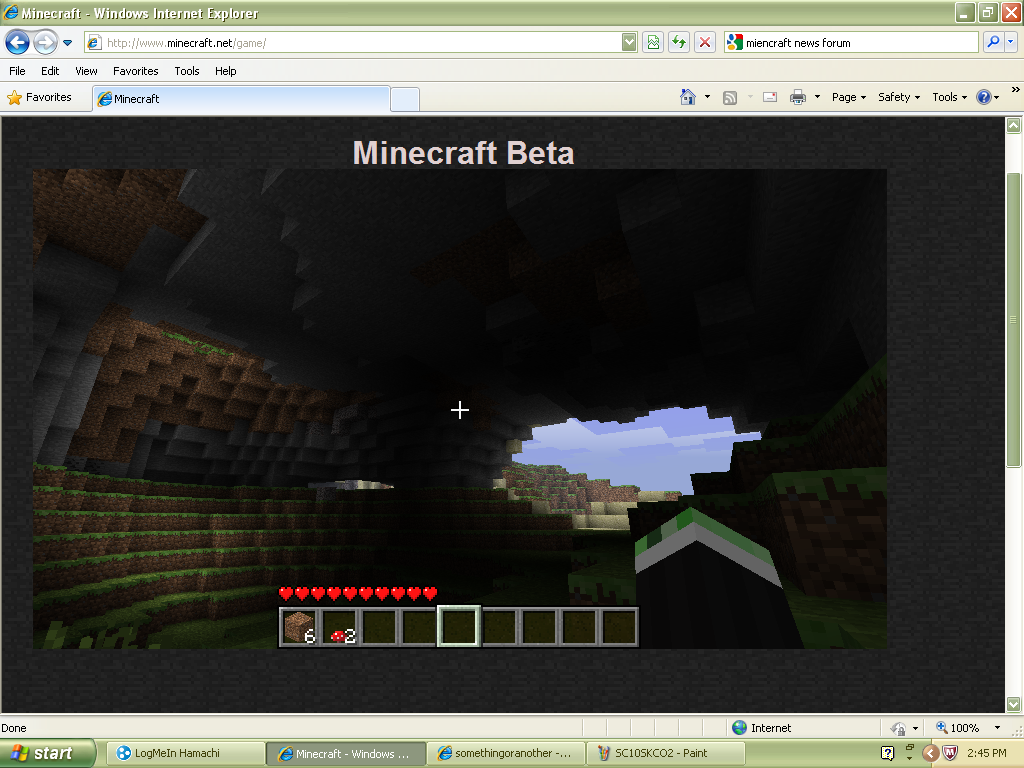This screenshot has height=768, width=1024.
Task: Select the last empty hotbar slot
Action: click(619, 627)
